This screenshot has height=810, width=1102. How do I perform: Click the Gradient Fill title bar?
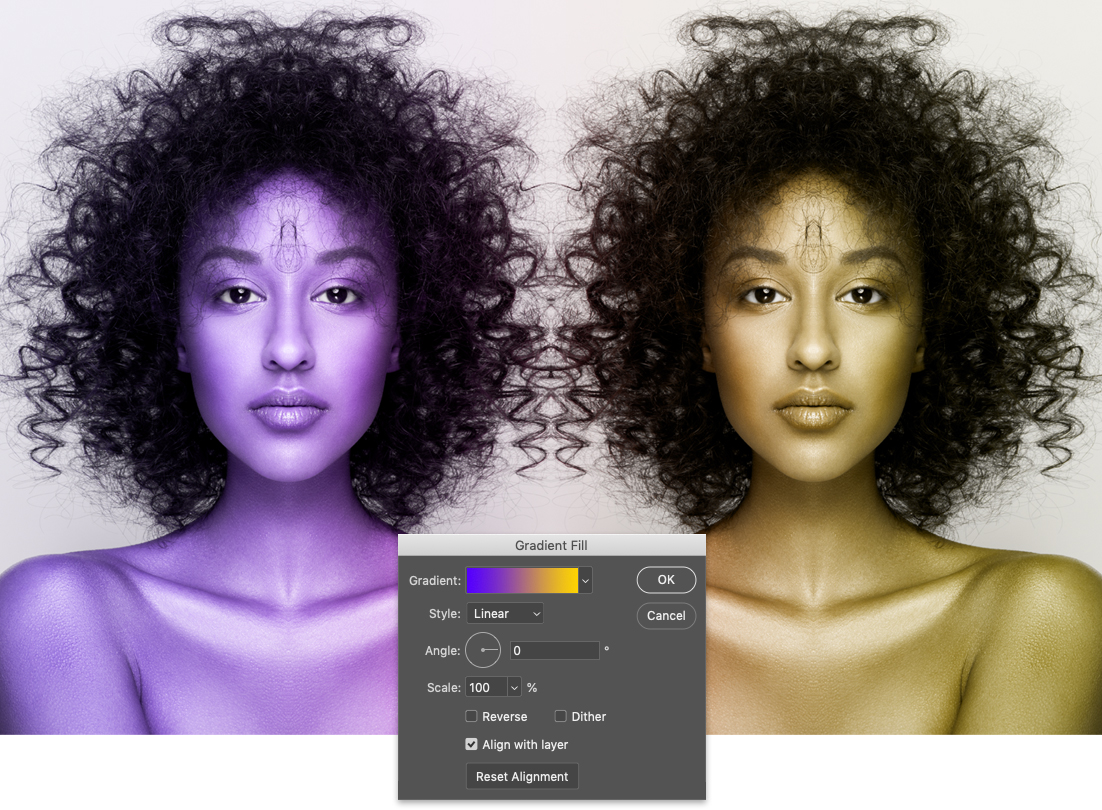[x=551, y=545]
